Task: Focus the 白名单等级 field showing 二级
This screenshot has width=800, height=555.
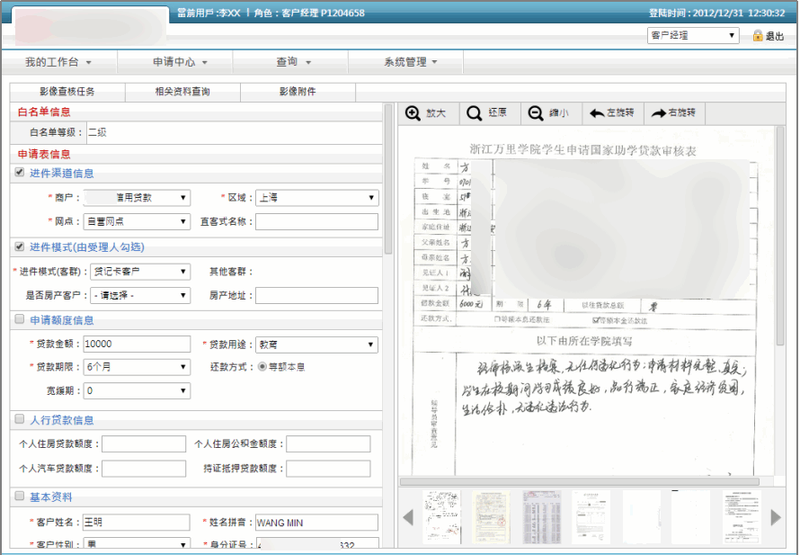Action: [234, 133]
